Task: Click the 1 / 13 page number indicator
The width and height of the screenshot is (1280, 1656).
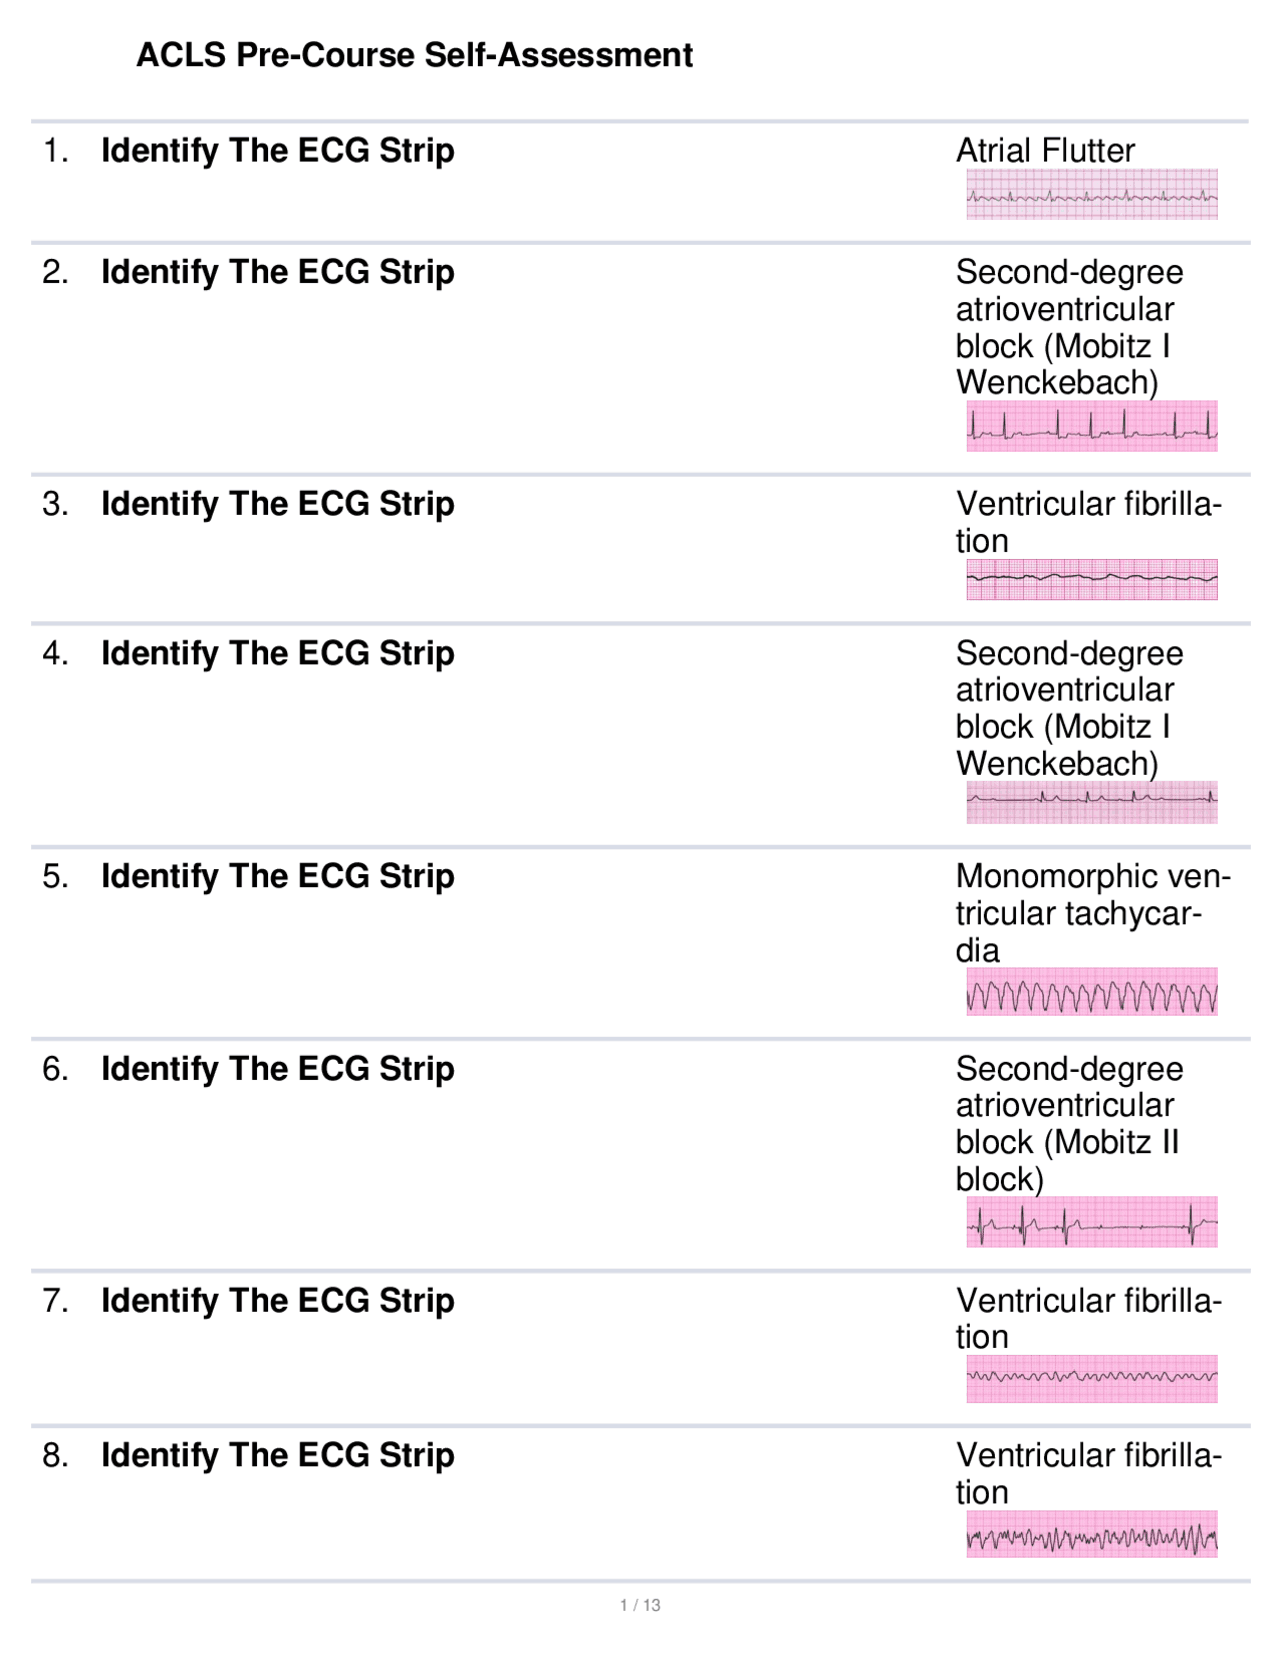Action: [640, 1605]
